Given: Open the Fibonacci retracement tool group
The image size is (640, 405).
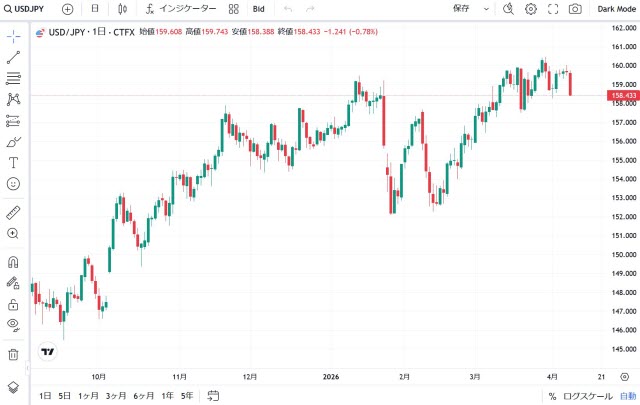Looking at the screenshot, I should tap(14, 78).
